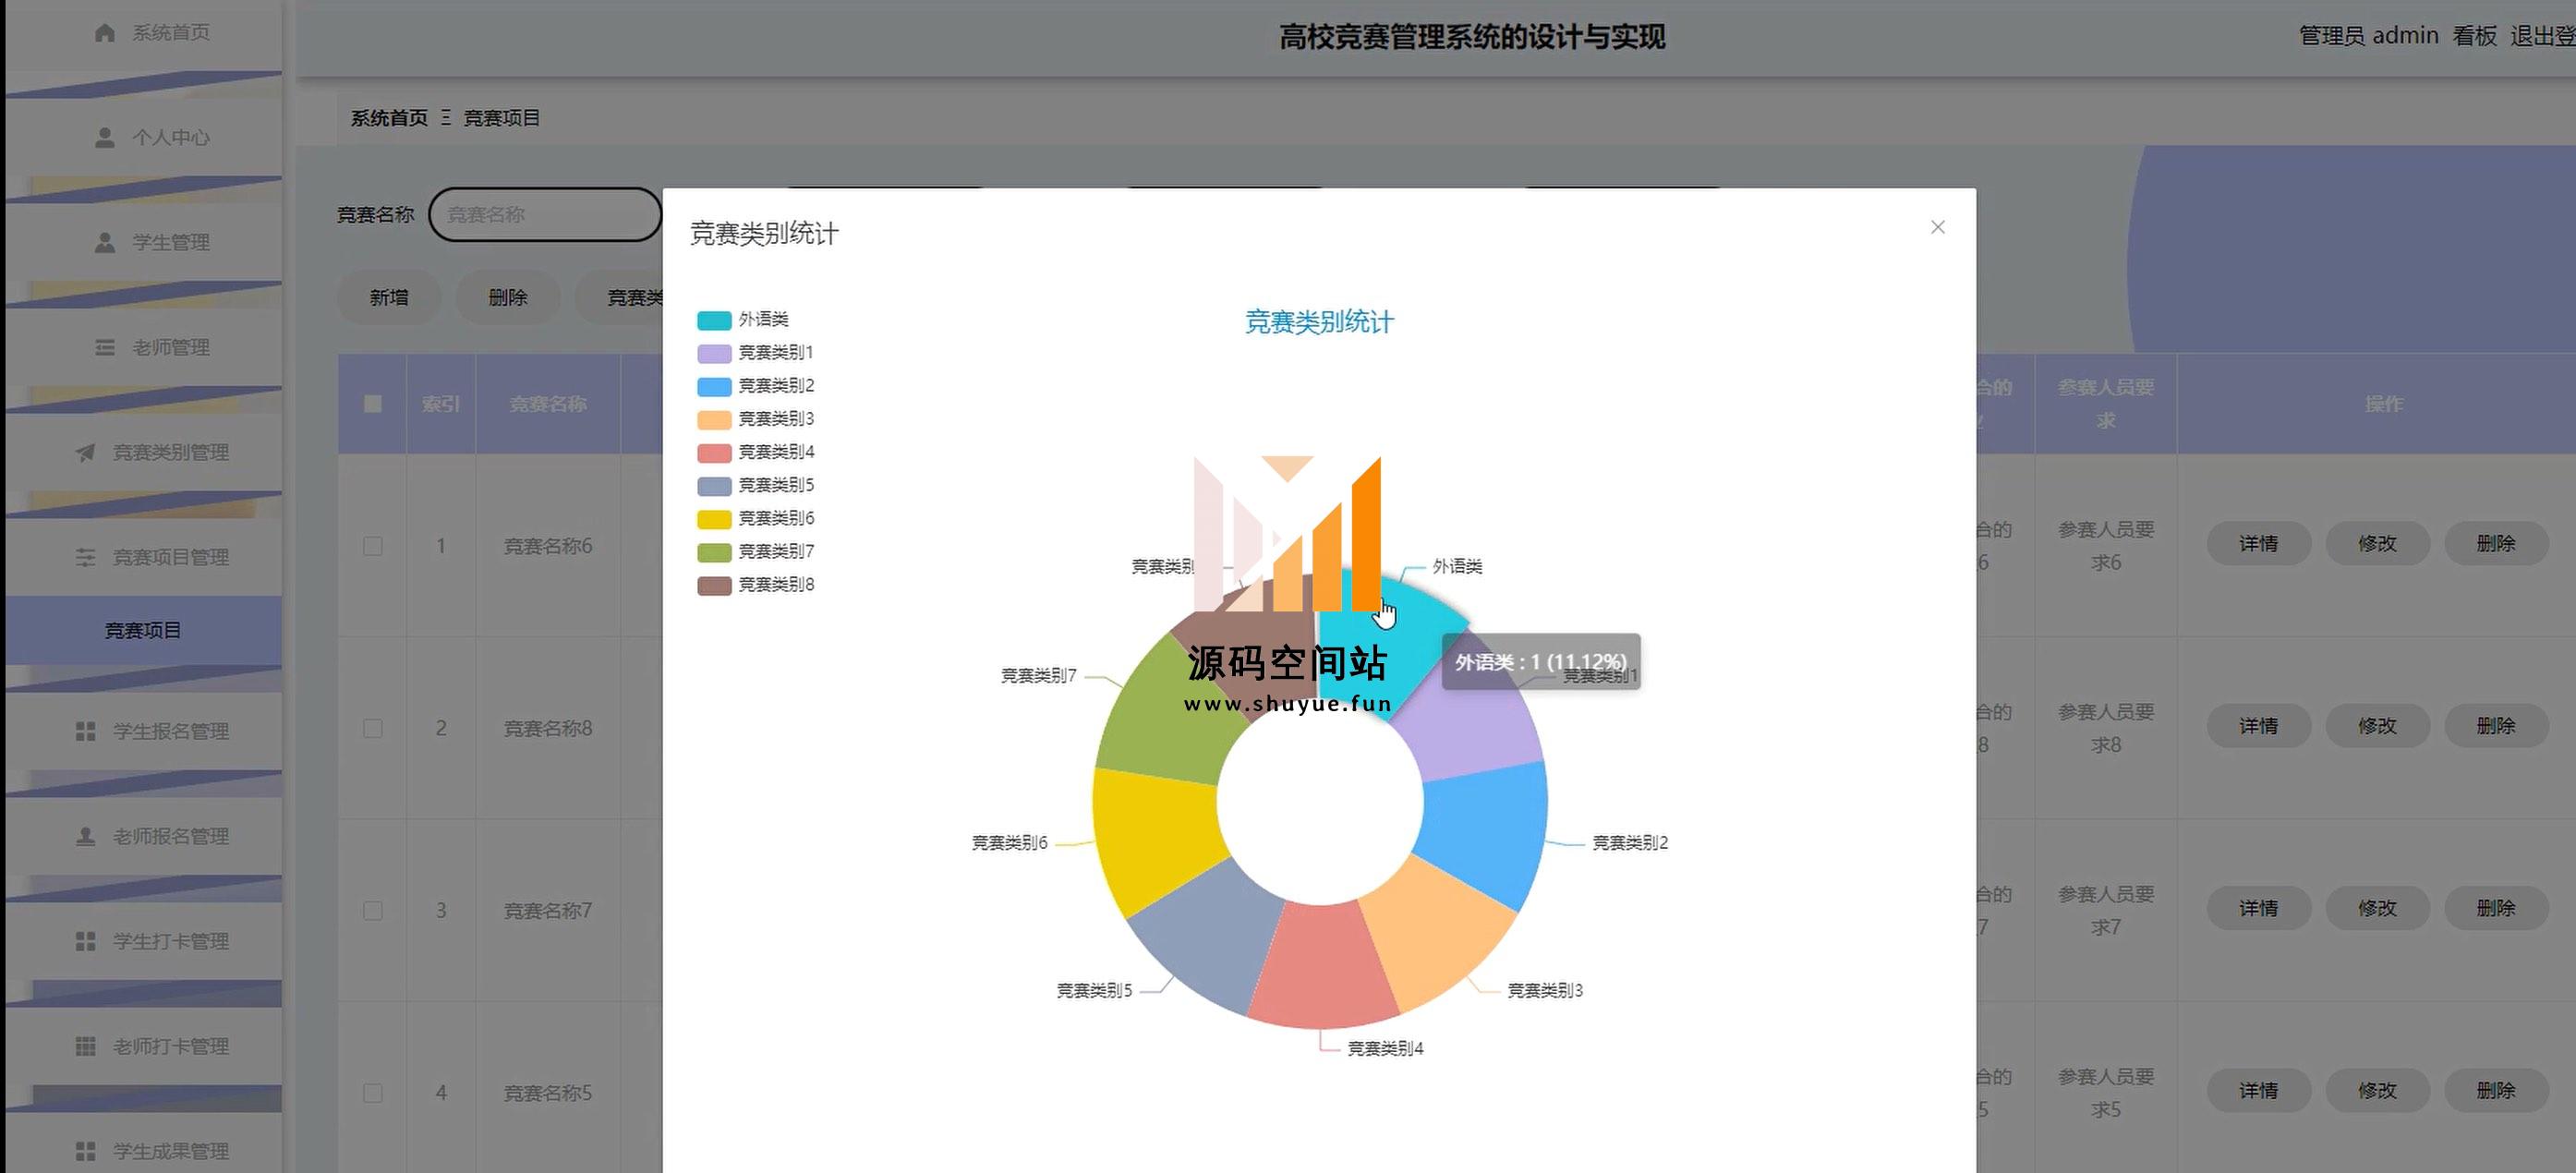Check the row for 竞赛名称8
2576x1173 pixels.
pos(373,728)
